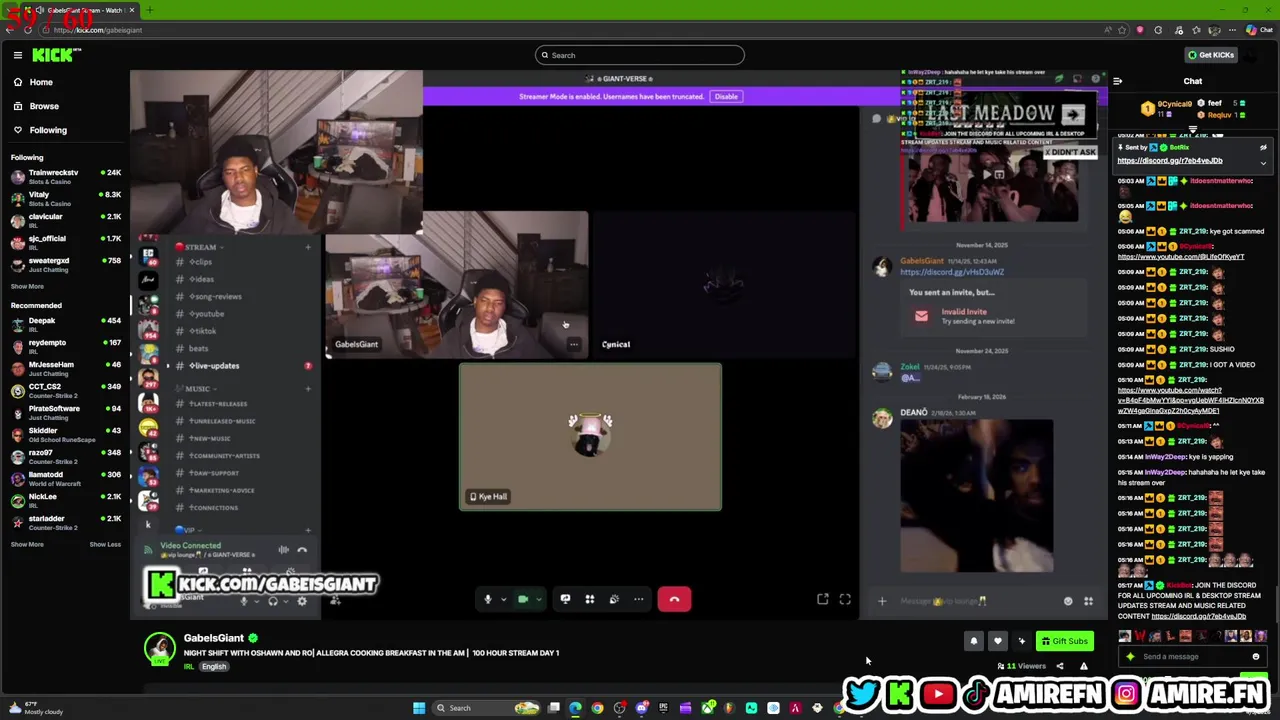Image resolution: width=1280 pixels, height=720 pixels.
Task: Open camera options arrow in call bar
Action: (x=538, y=600)
